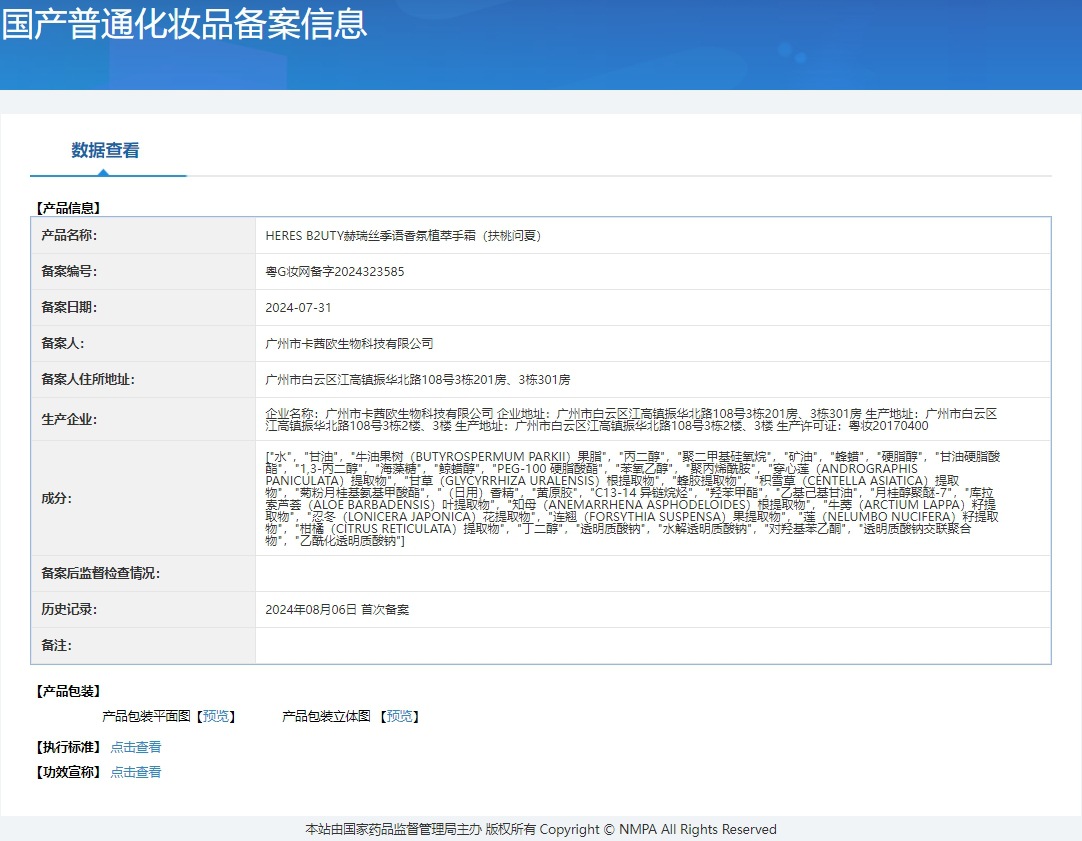
Task: Click the 历史记录 value 首次备案
Action: point(337,610)
